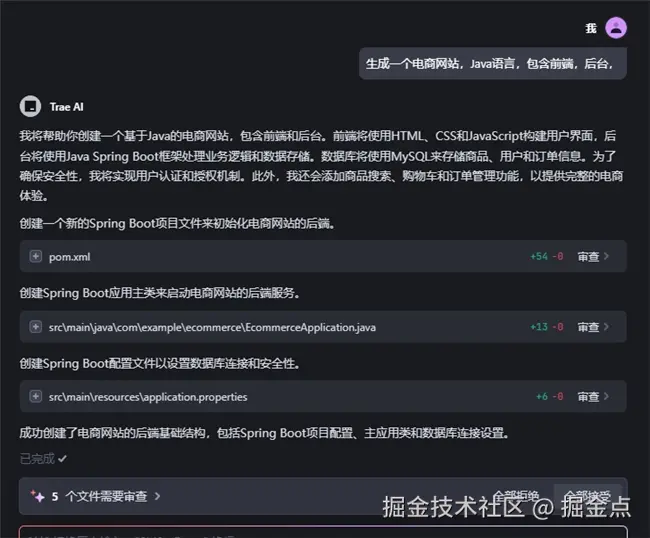
Task: Click the user avatar icon
Action: click(x=616, y=28)
